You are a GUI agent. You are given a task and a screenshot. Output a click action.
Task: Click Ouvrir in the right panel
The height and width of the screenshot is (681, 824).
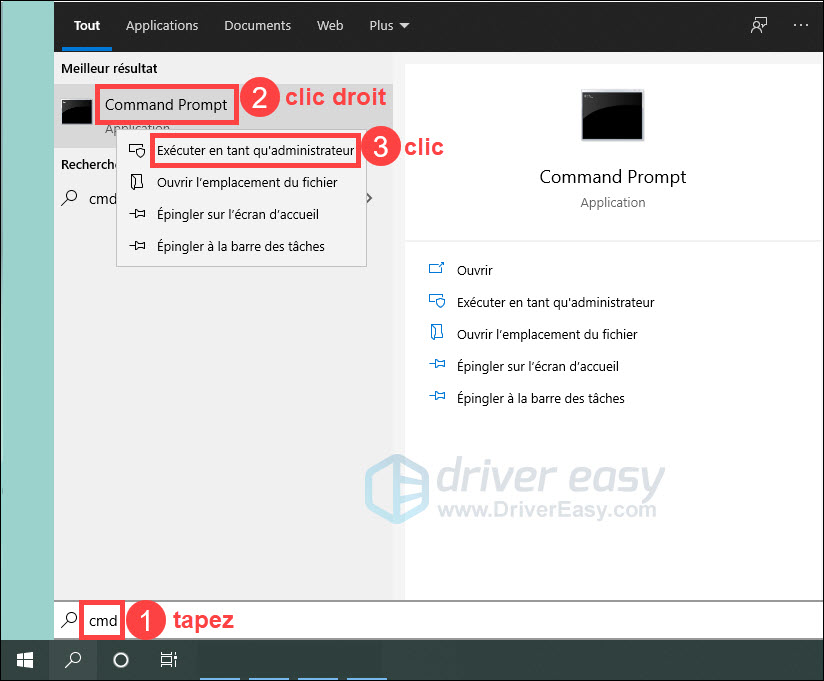click(x=474, y=270)
